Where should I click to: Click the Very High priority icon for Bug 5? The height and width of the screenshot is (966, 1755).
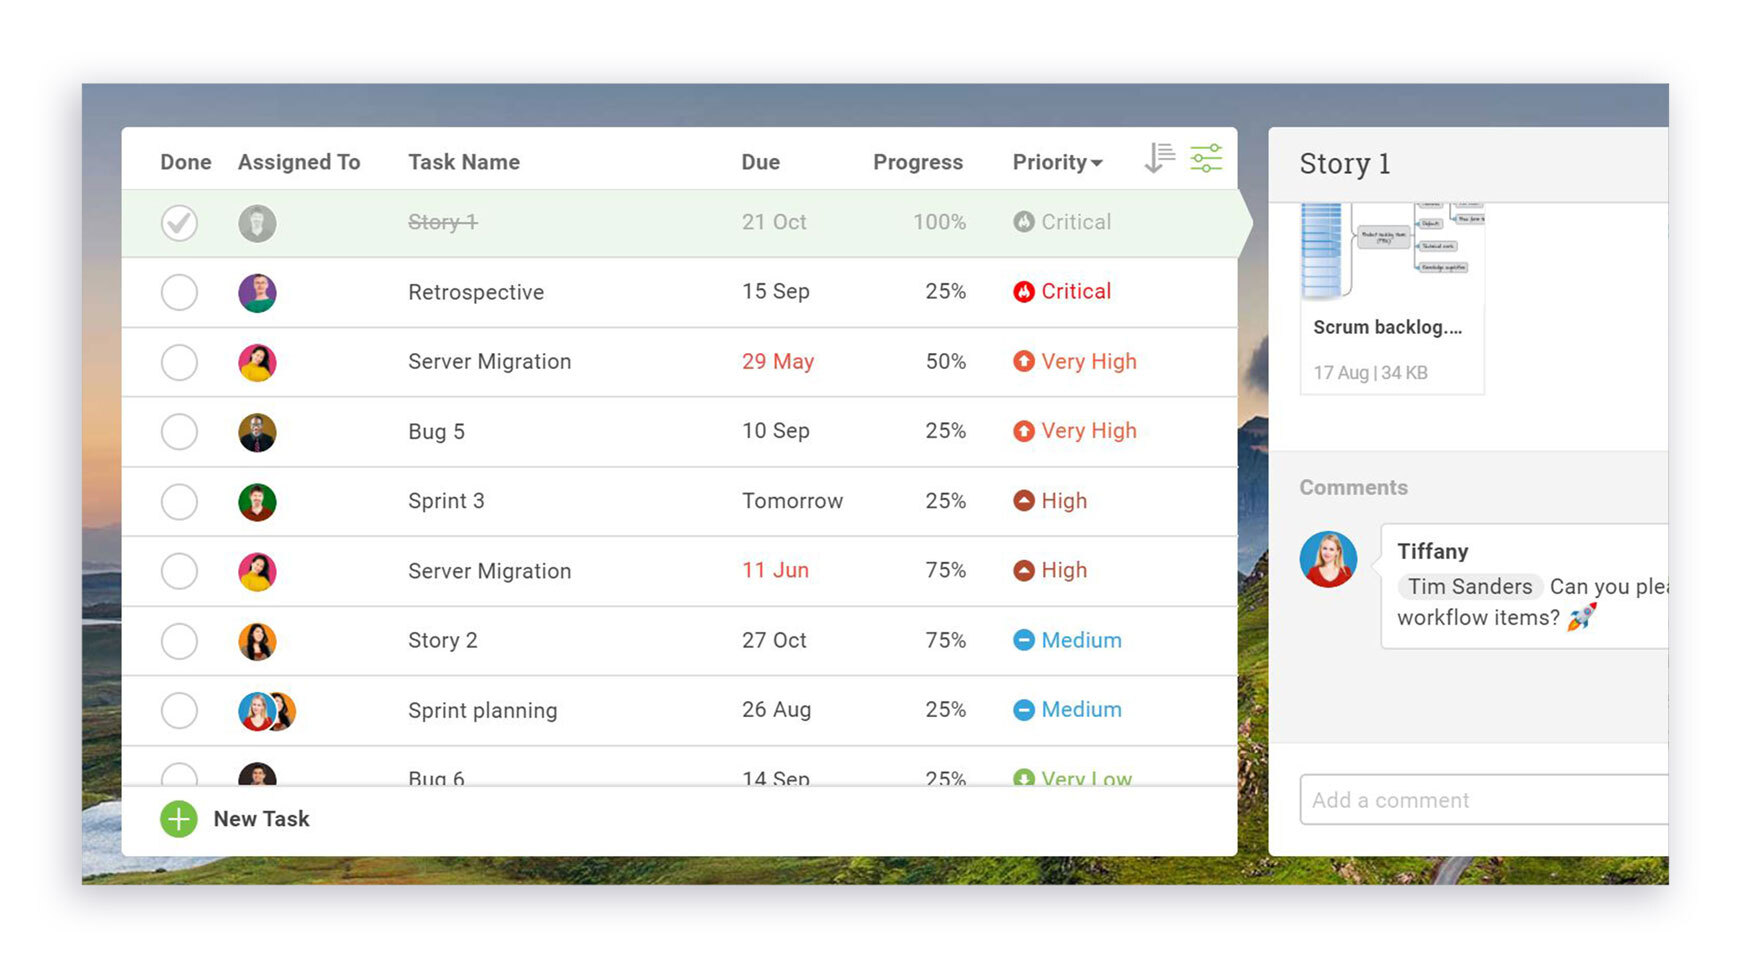tap(1023, 431)
